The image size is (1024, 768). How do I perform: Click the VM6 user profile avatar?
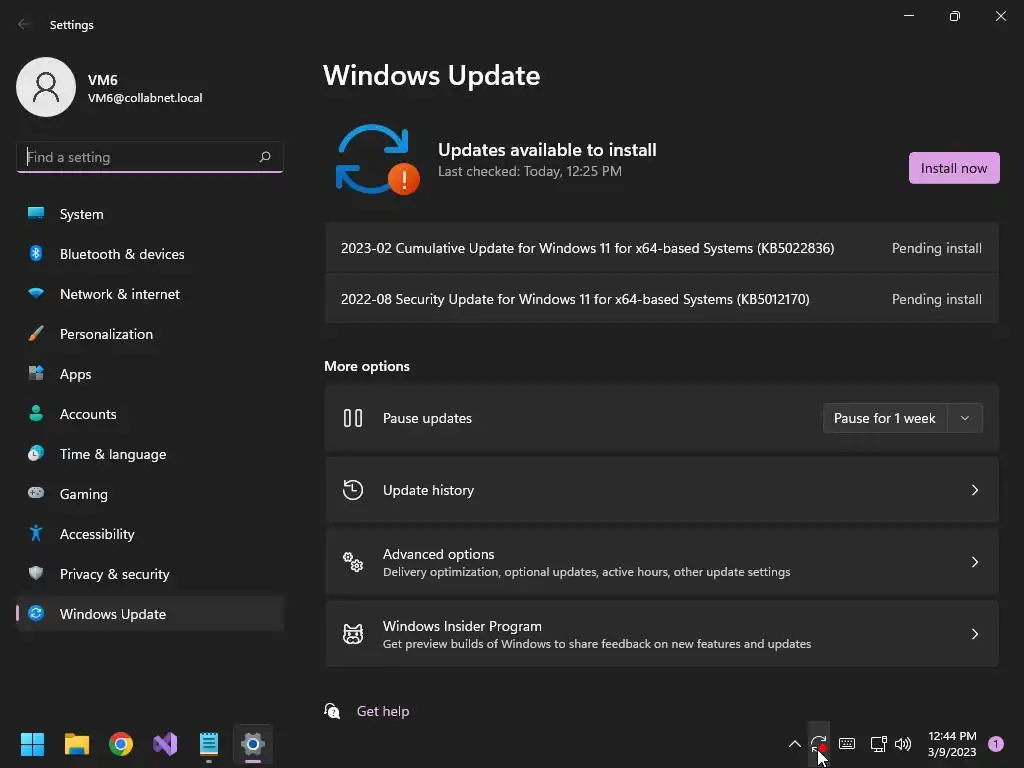(x=46, y=87)
